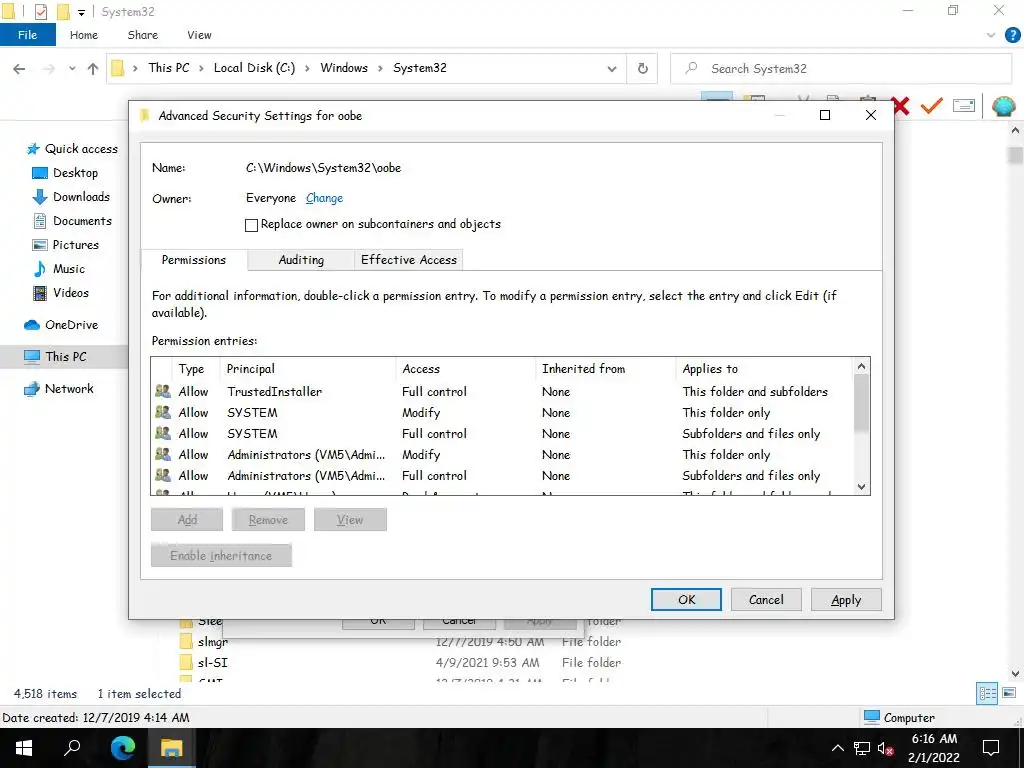This screenshot has width=1024, height=768.
Task: Switch to the Effective Access tab
Action: point(409,260)
